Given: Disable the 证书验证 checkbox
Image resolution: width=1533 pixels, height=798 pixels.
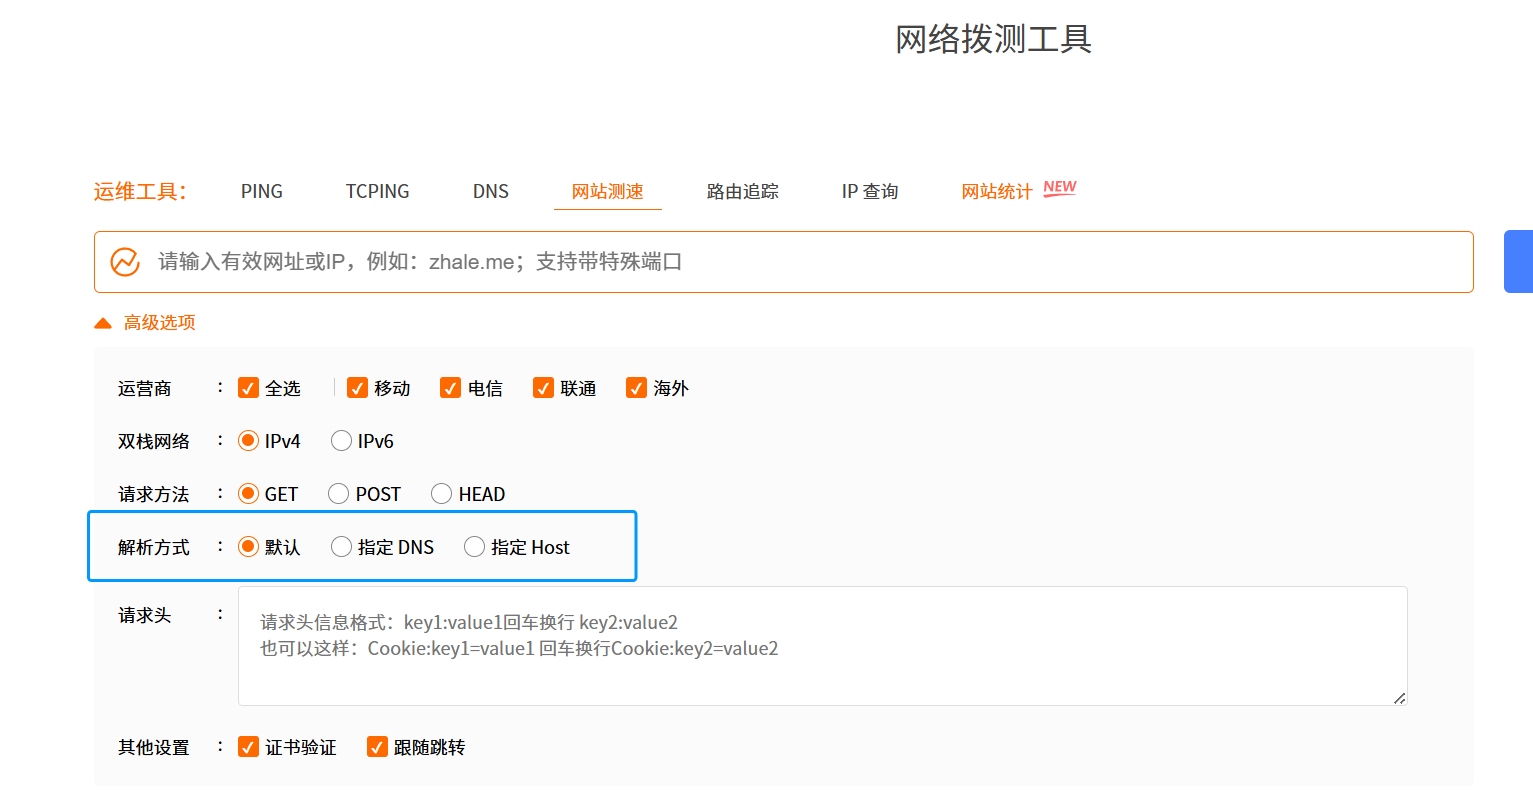Looking at the screenshot, I should [248, 747].
